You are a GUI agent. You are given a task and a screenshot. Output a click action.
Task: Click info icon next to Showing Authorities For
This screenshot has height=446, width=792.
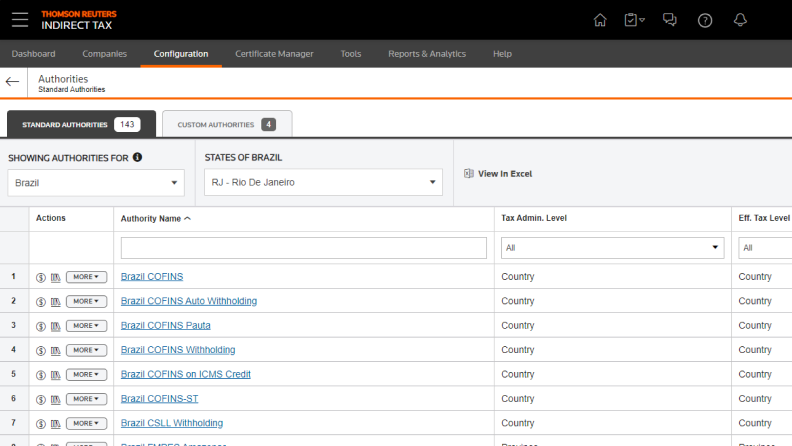[x=137, y=157]
